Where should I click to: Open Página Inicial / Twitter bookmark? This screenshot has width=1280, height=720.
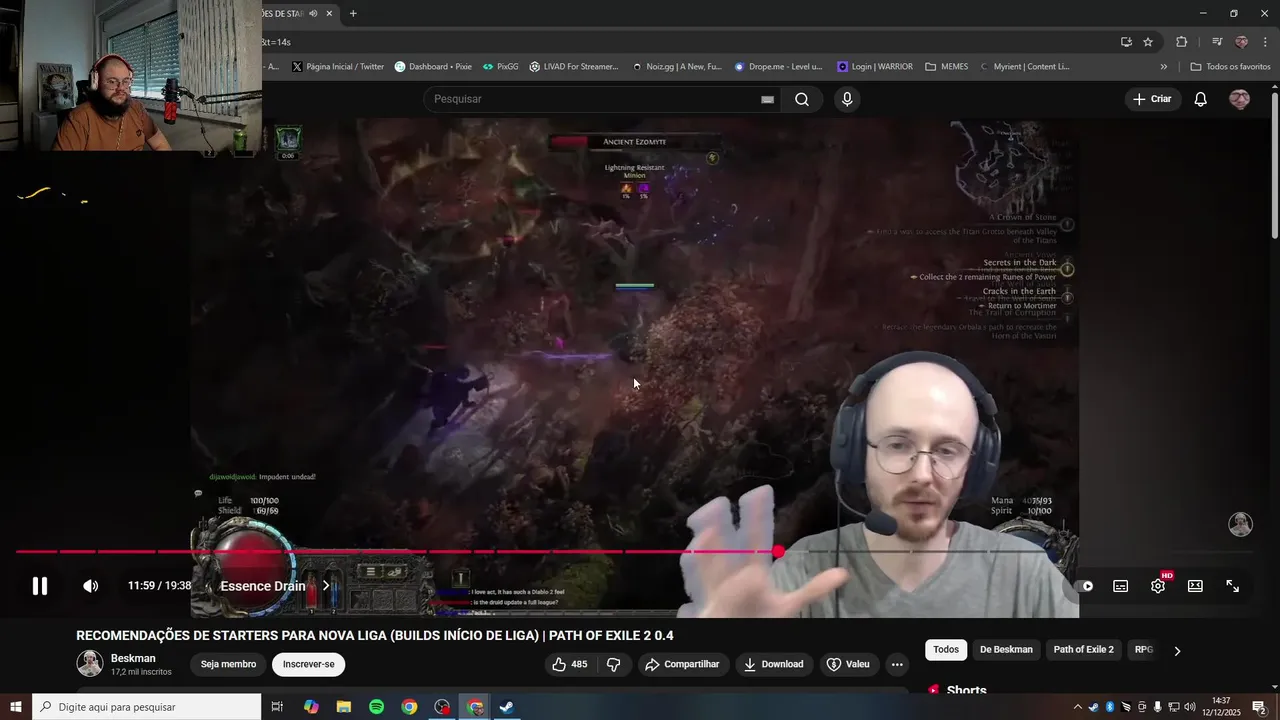pos(338,67)
